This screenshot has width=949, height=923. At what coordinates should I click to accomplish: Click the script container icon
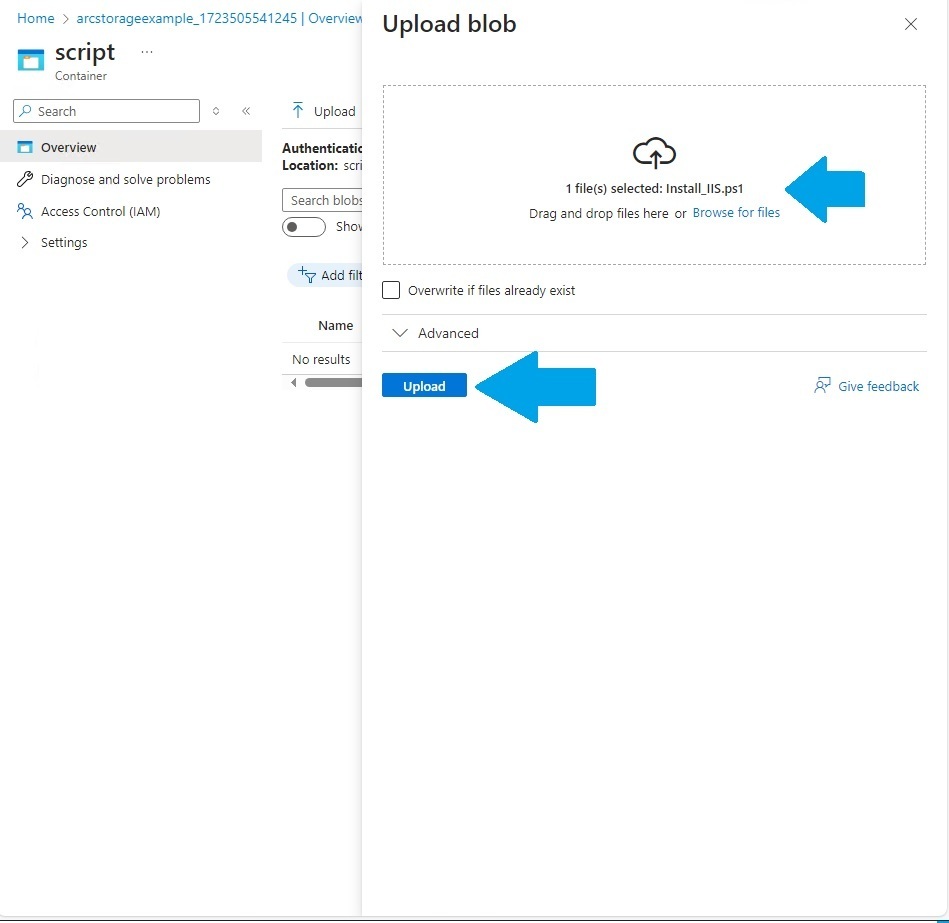click(31, 60)
